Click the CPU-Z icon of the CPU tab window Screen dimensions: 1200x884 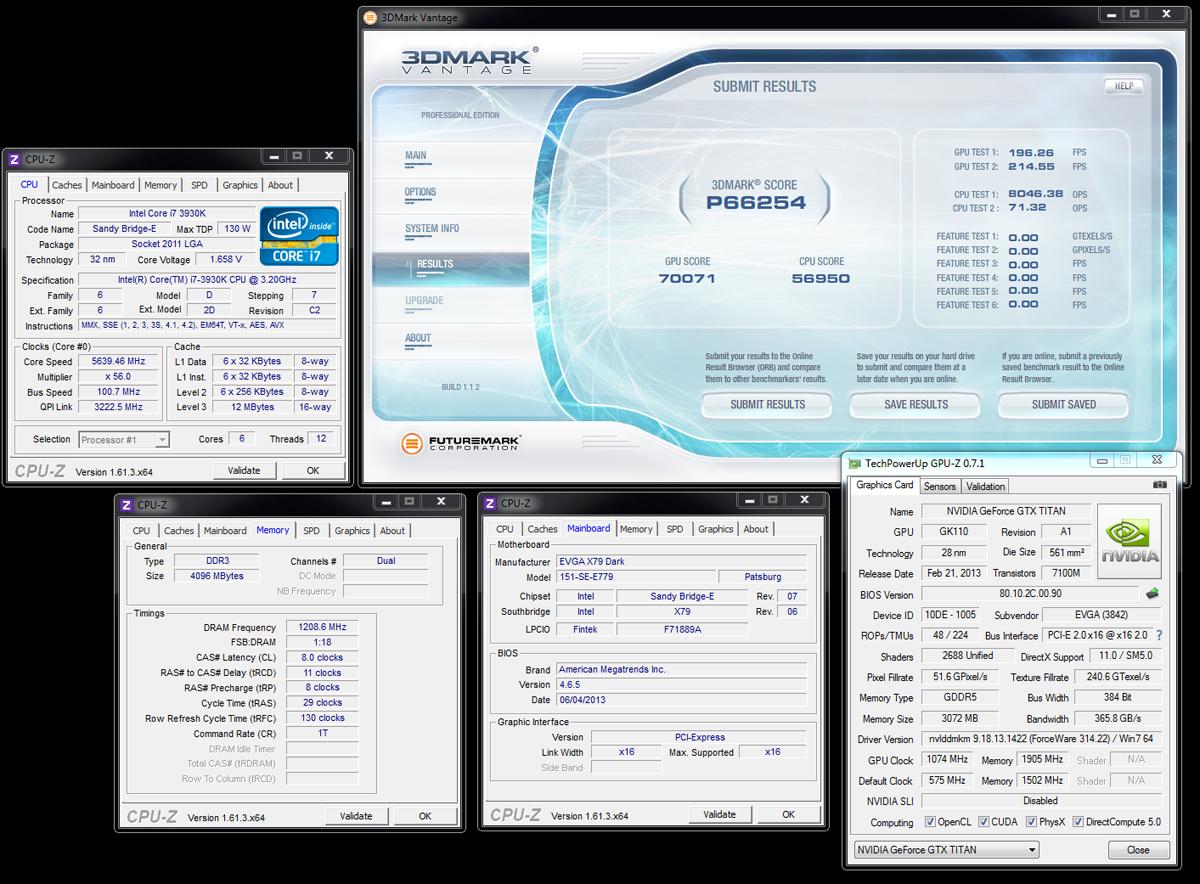pyautogui.click(x=14, y=159)
